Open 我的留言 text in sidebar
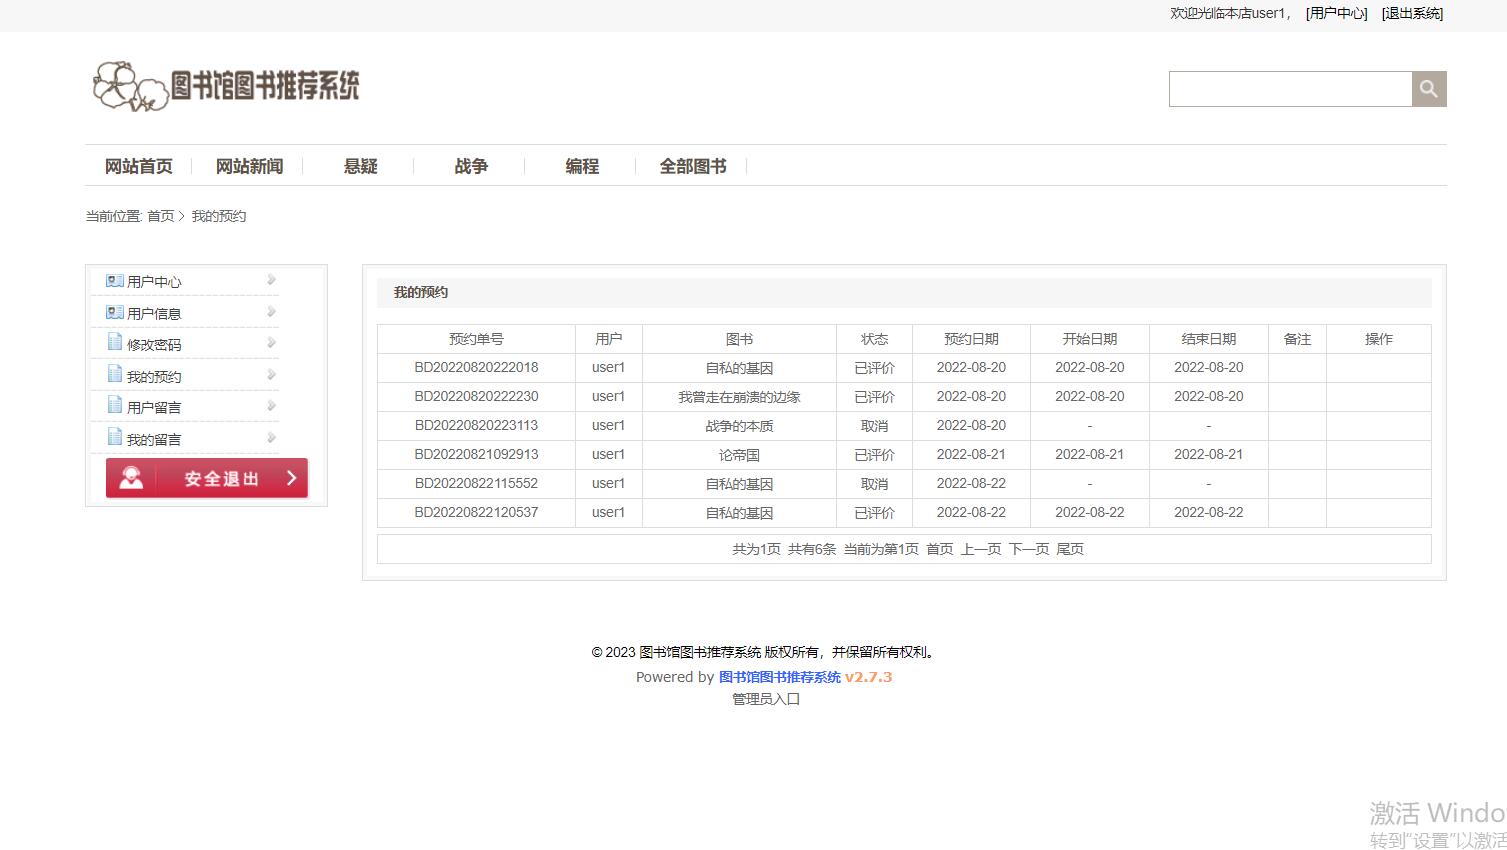This screenshot has width=1507, height=850. pos(154,440)
